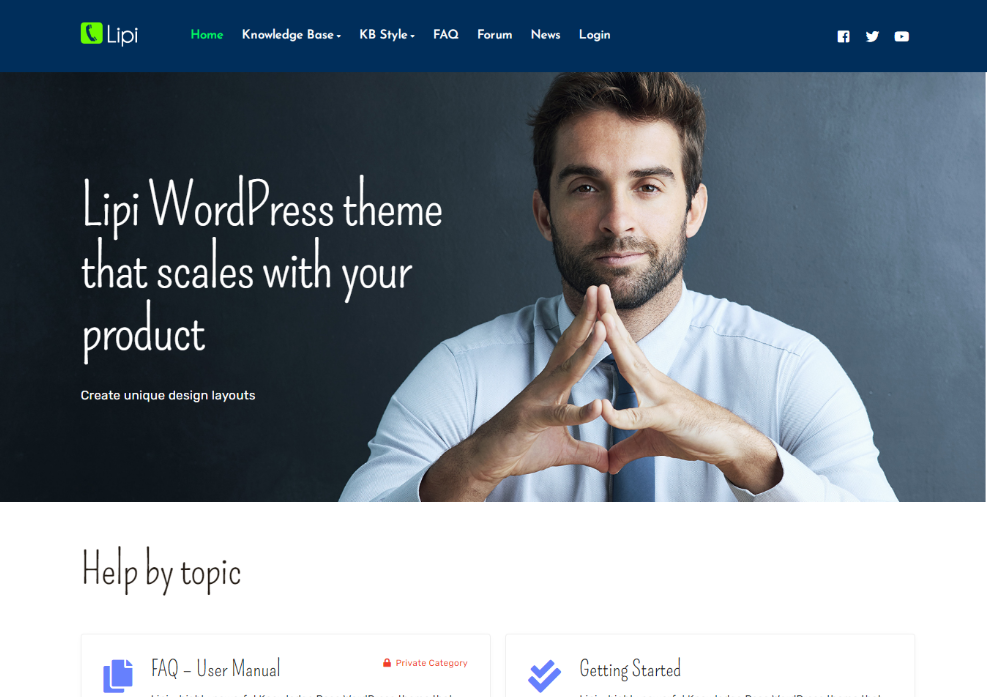Click the FAQ User Manual documents icon
This screenshot has width=987, height=697.
click(x=118, y=675)
